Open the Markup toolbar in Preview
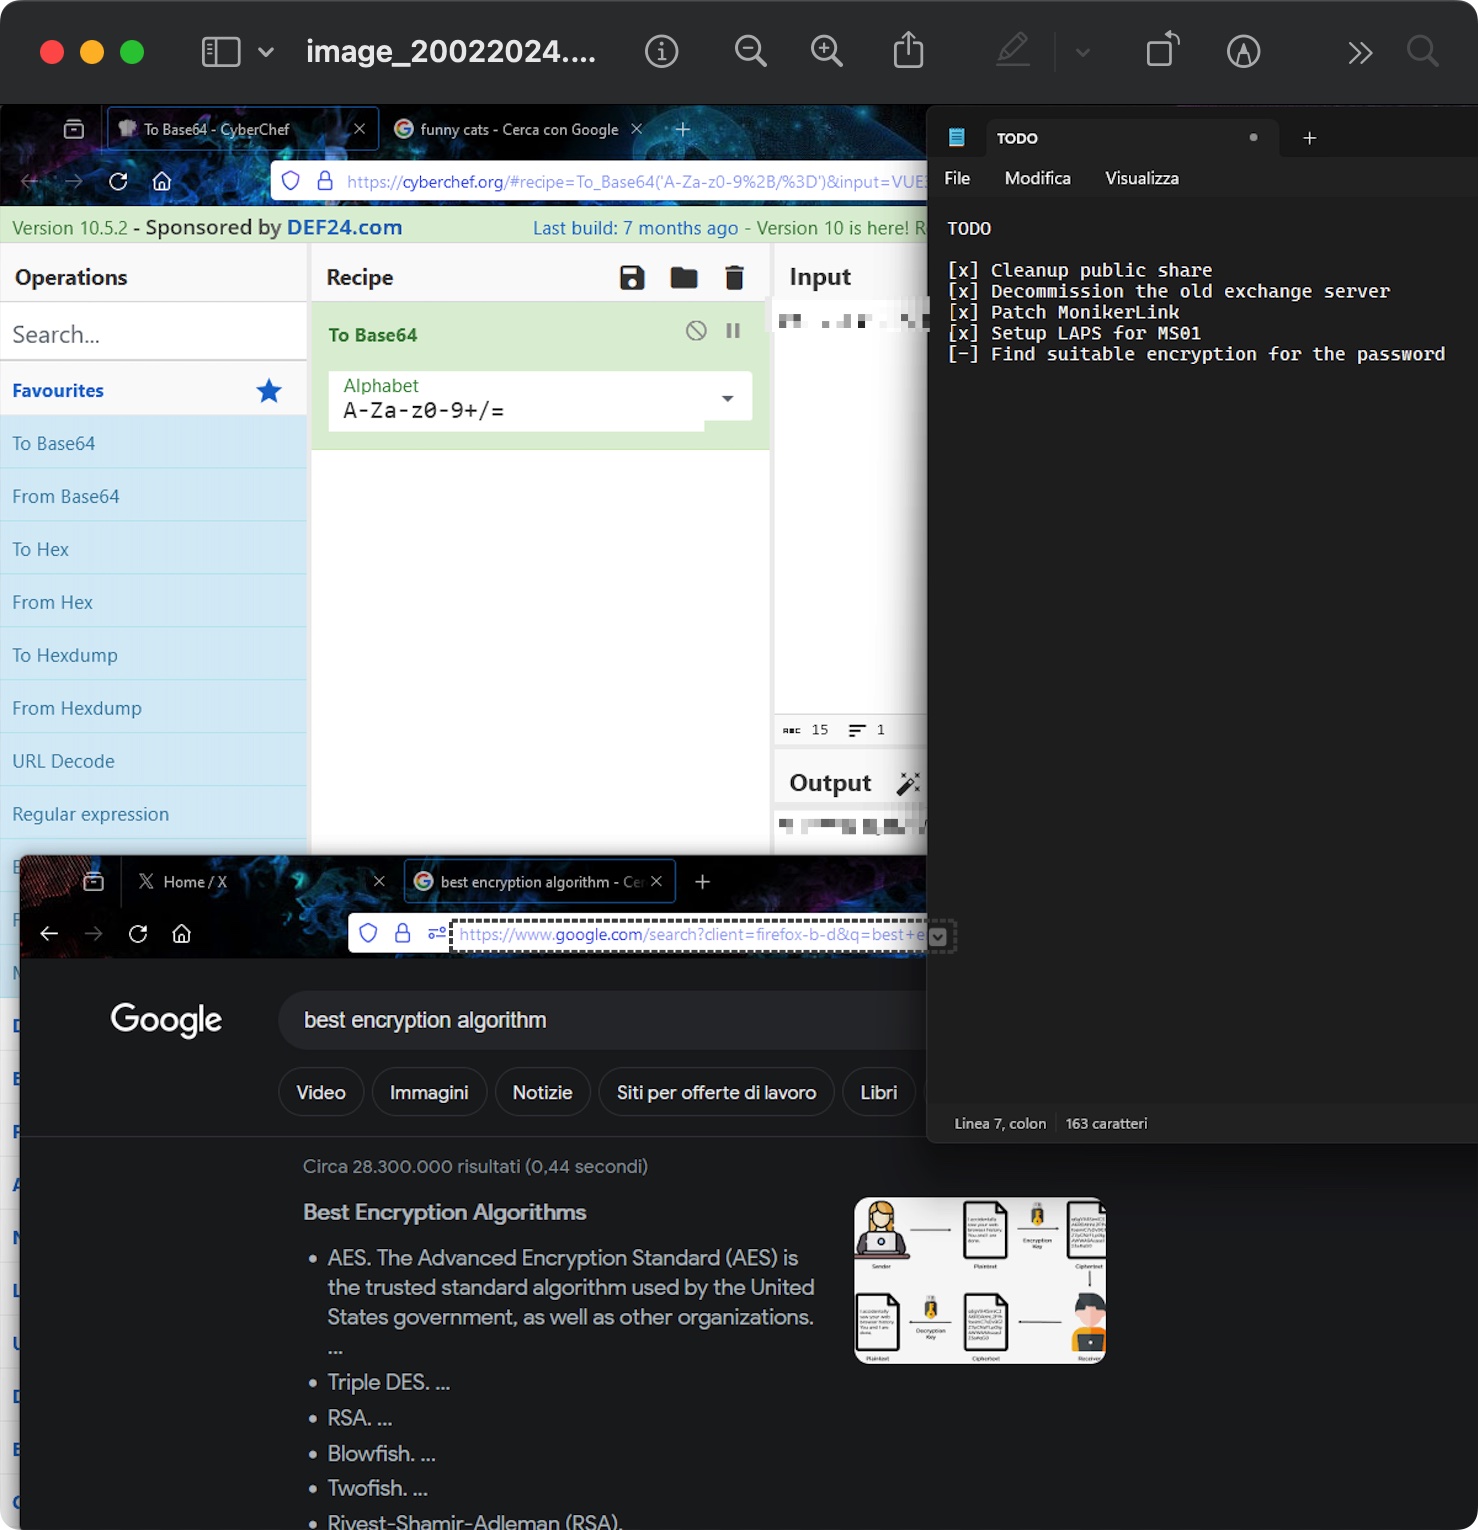The image size is (1478, 1530). (1243, 51)
